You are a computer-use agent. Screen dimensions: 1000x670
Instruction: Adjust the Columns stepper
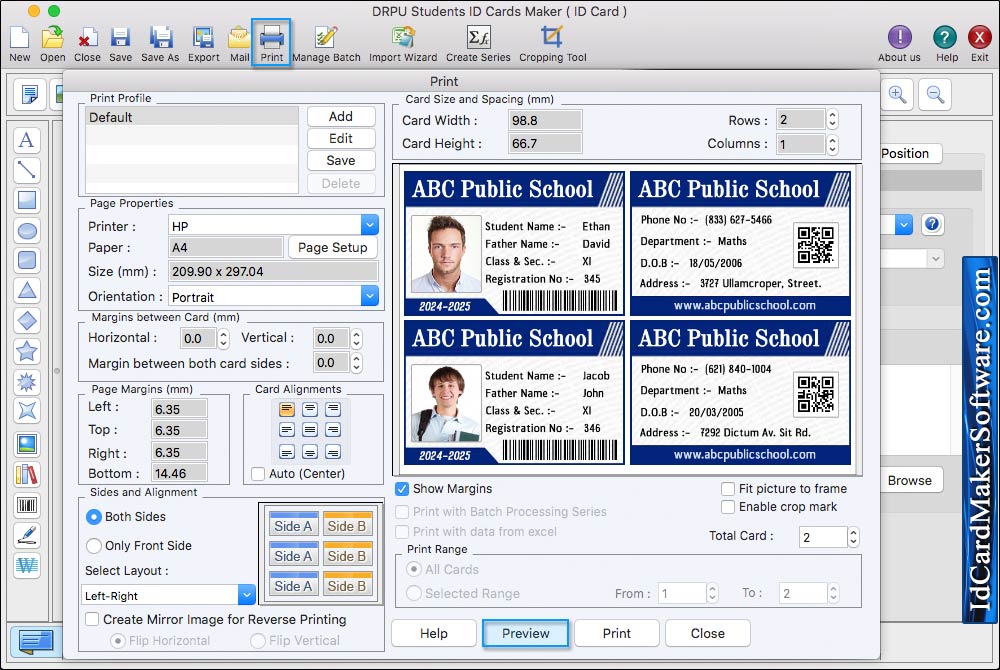point(832,145)
